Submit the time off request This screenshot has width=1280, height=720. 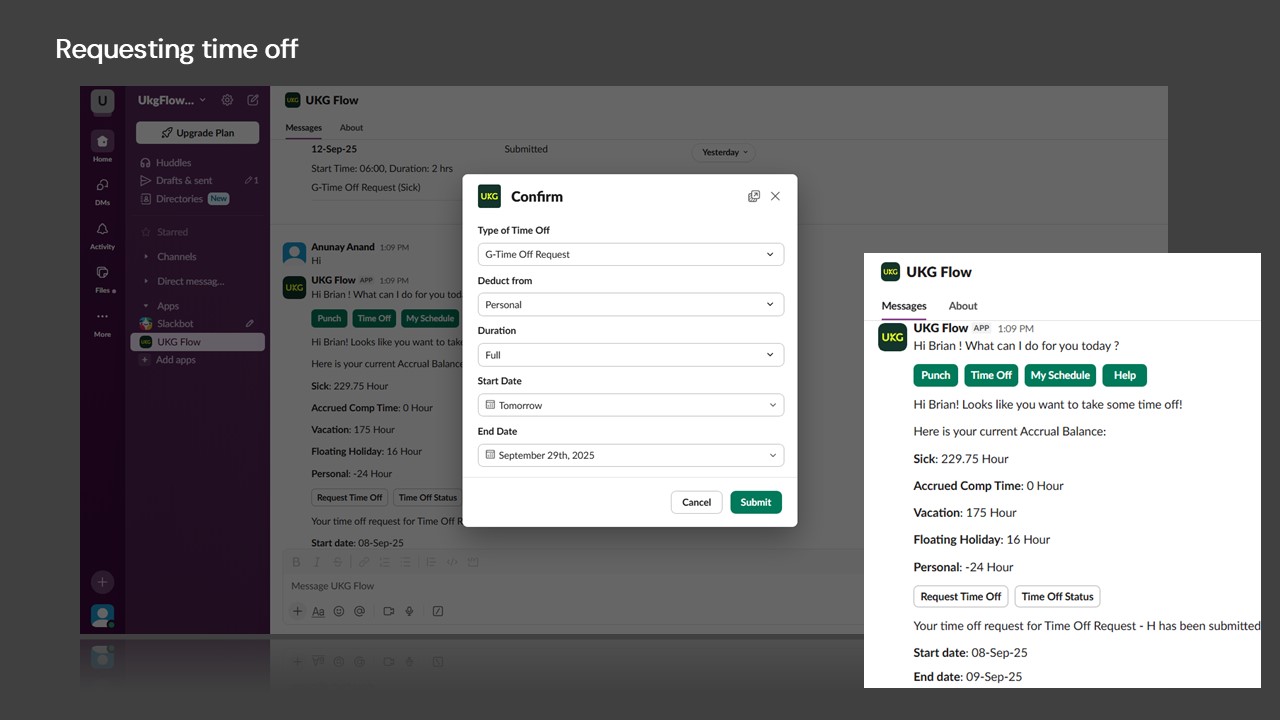tap(755, 502)
